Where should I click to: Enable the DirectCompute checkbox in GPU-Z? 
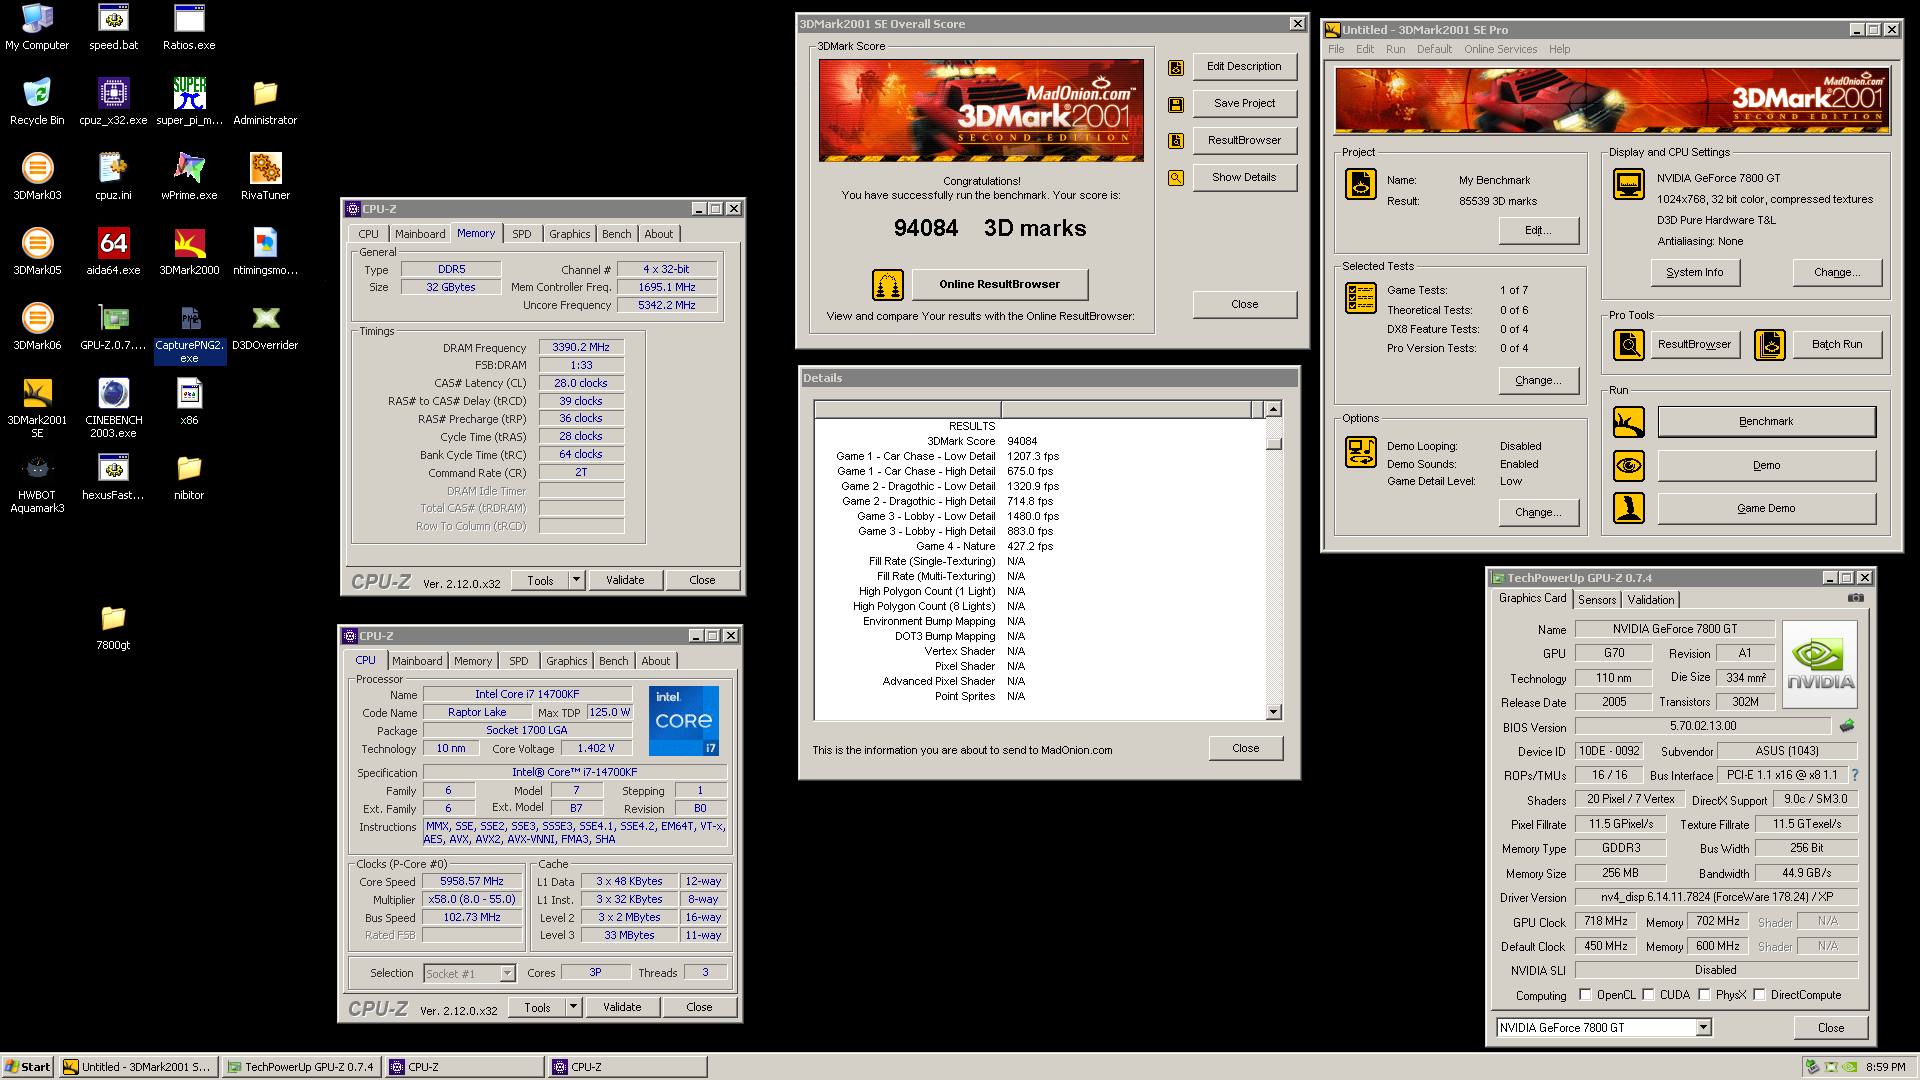point(1759,995)
